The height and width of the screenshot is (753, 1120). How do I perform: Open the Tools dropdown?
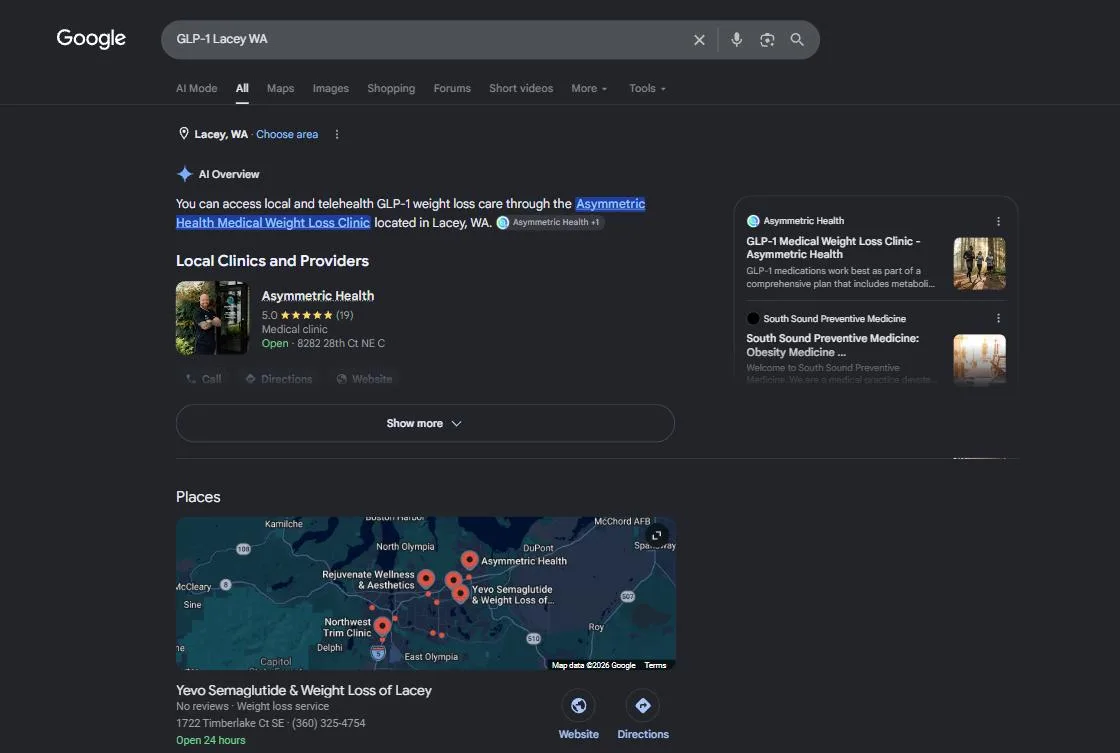tap(647, 89)
